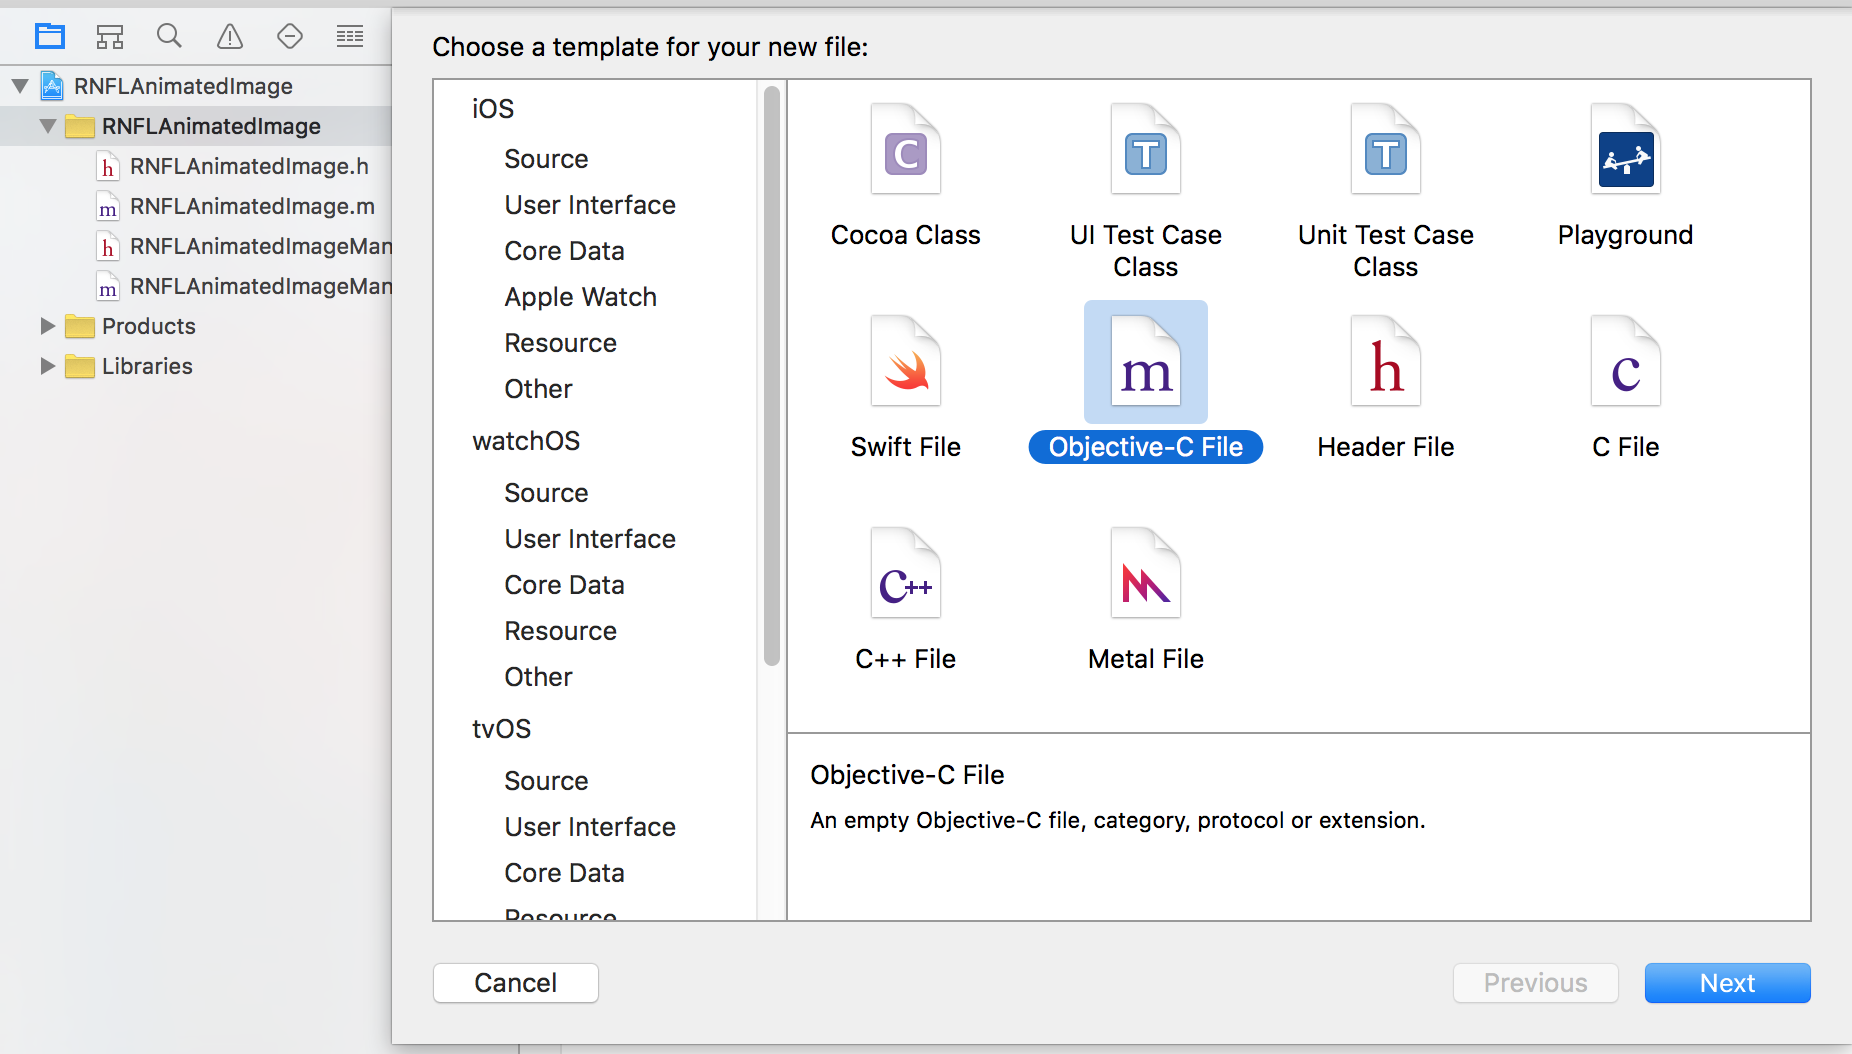1852x1054 pixels.
Task: Expand the Products folder
Action: pos(47,326)
